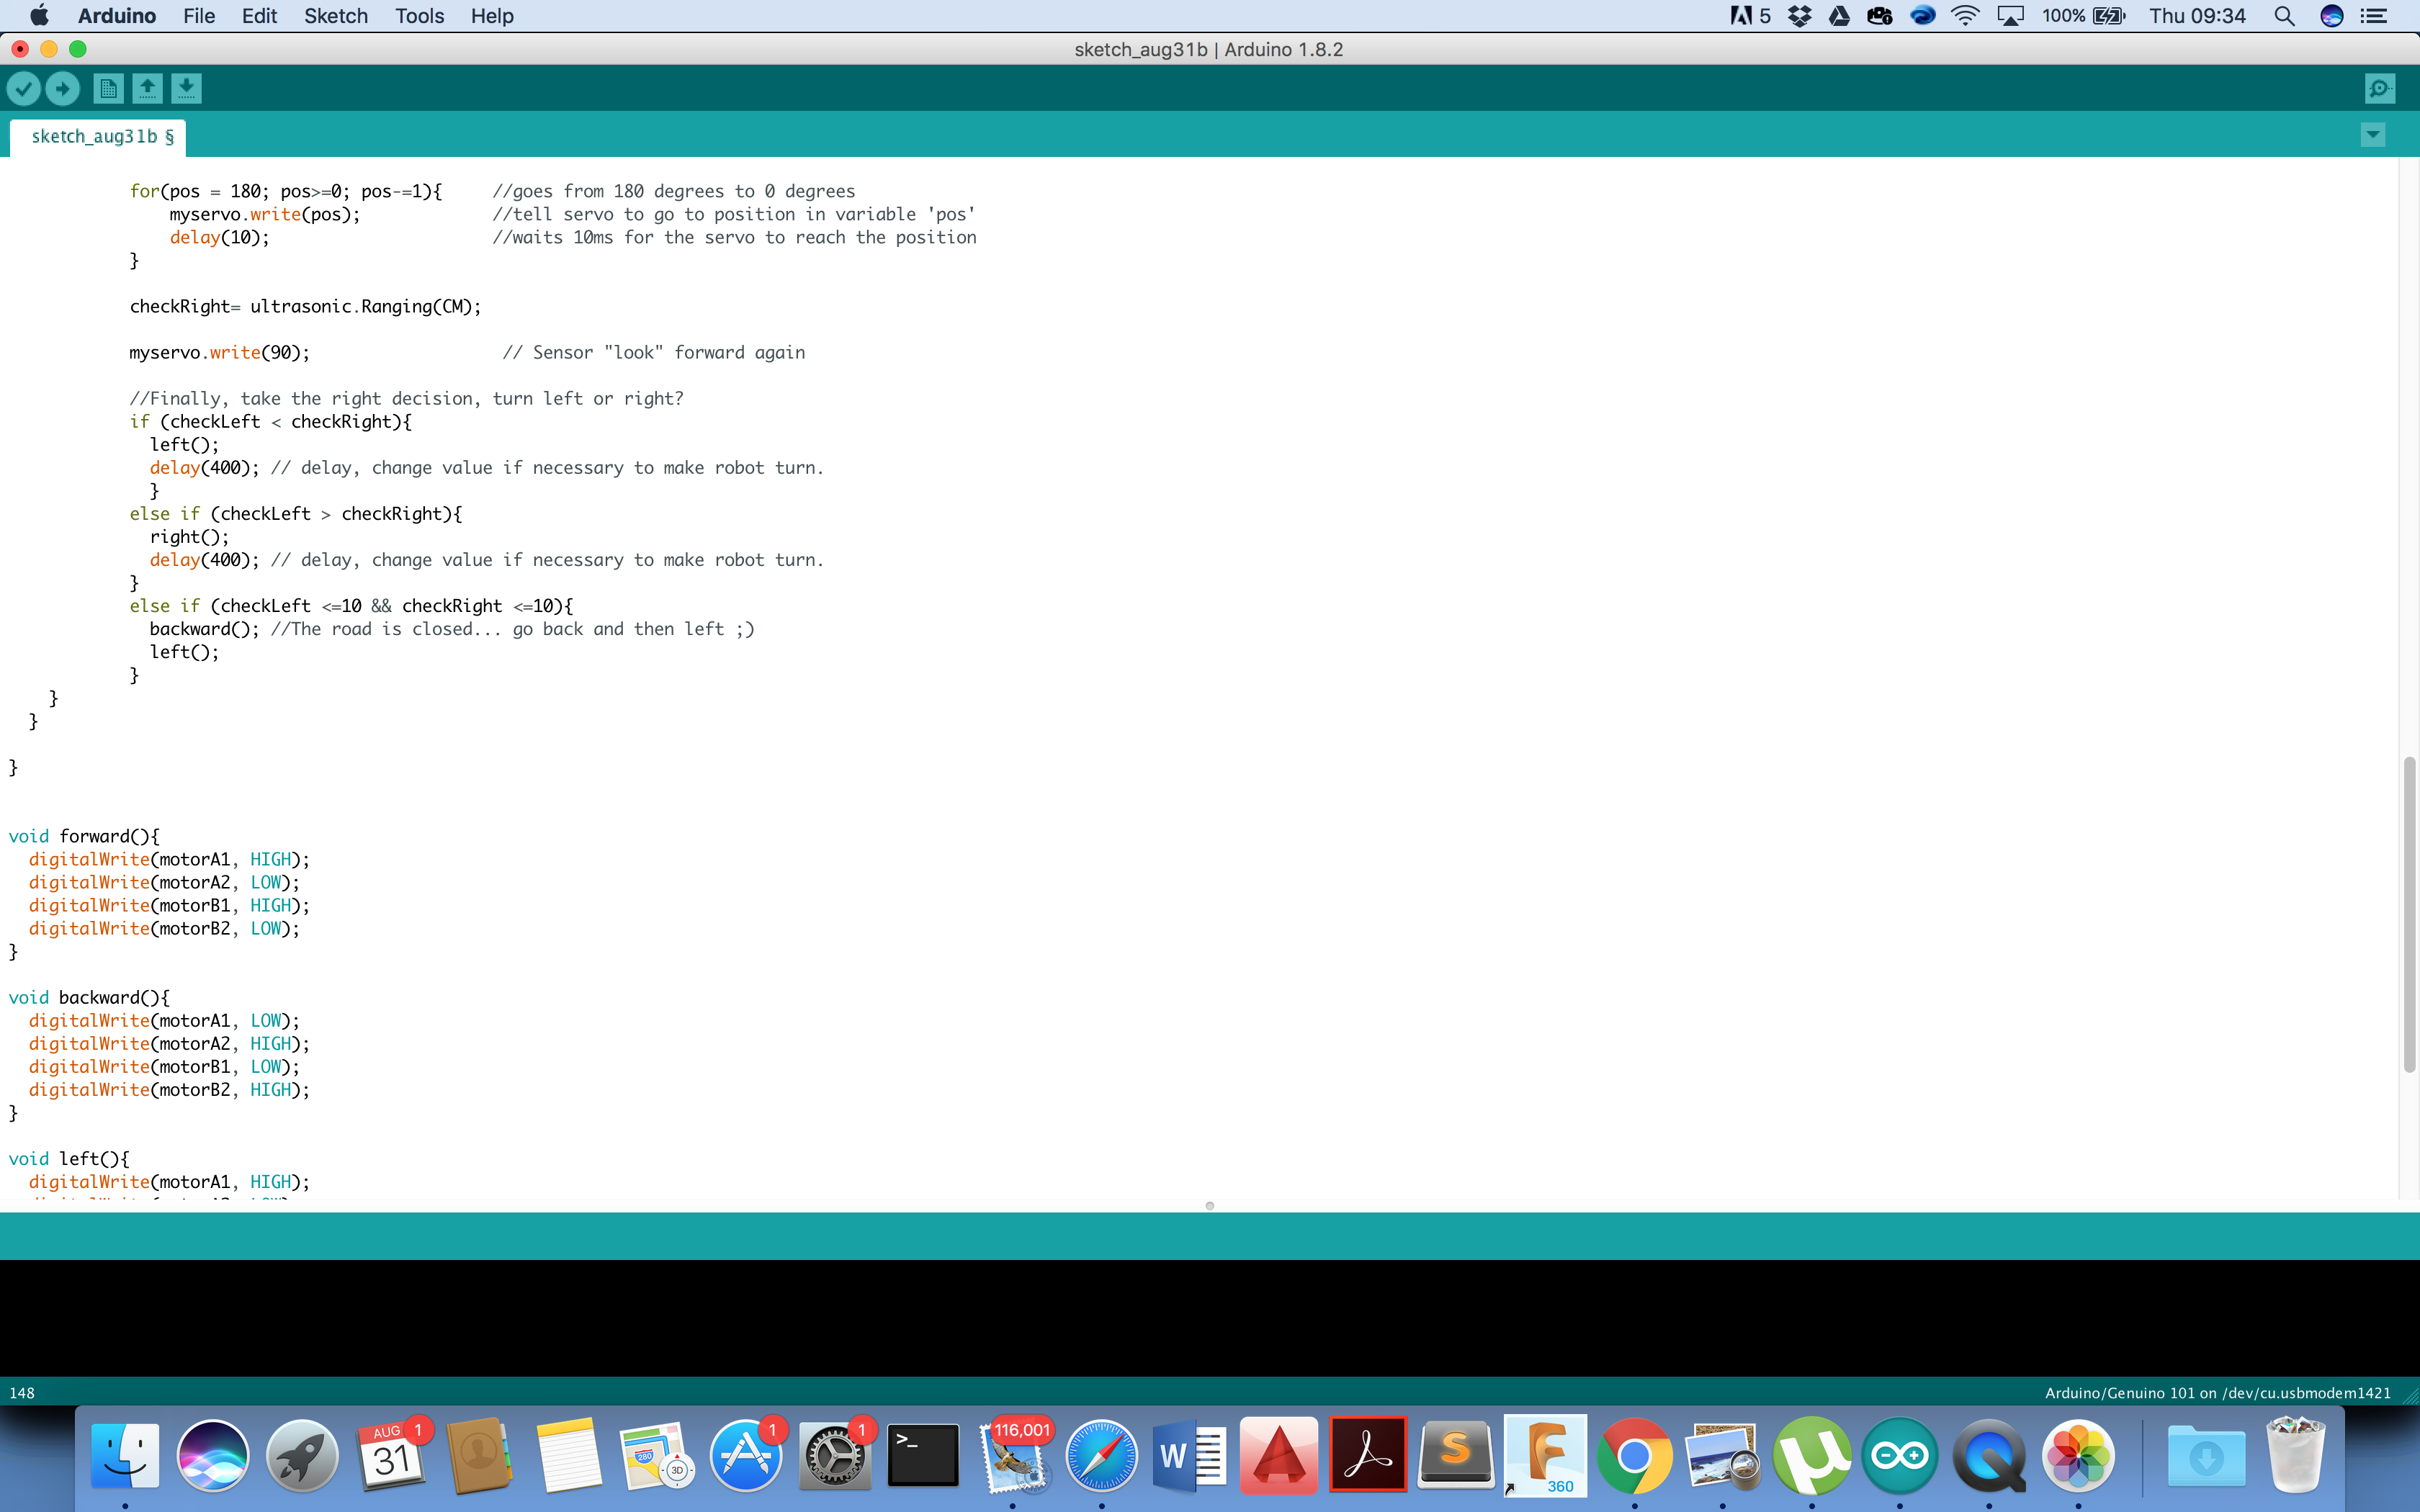Viewport: 2420px width, 1512px height.
Task: Click the clock showing Thu 09:34
Action: (2198, 16)
